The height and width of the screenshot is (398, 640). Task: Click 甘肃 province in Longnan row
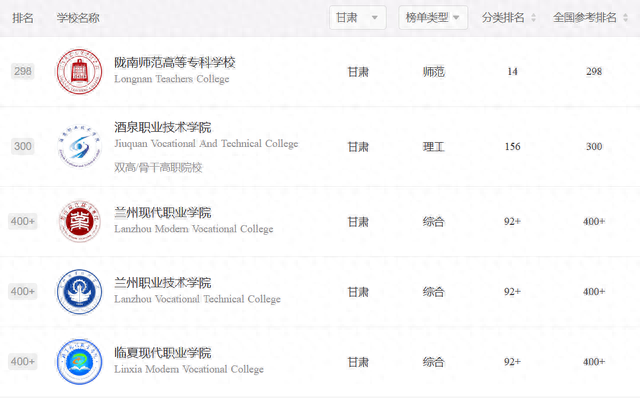tap(358, 72)
